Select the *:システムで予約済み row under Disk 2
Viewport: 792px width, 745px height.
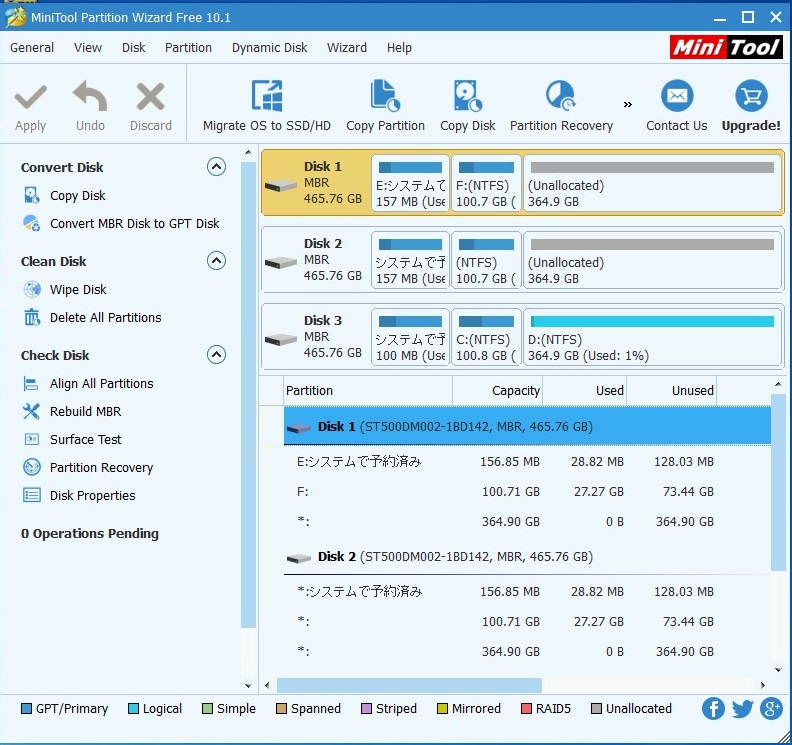click(527, 591)
